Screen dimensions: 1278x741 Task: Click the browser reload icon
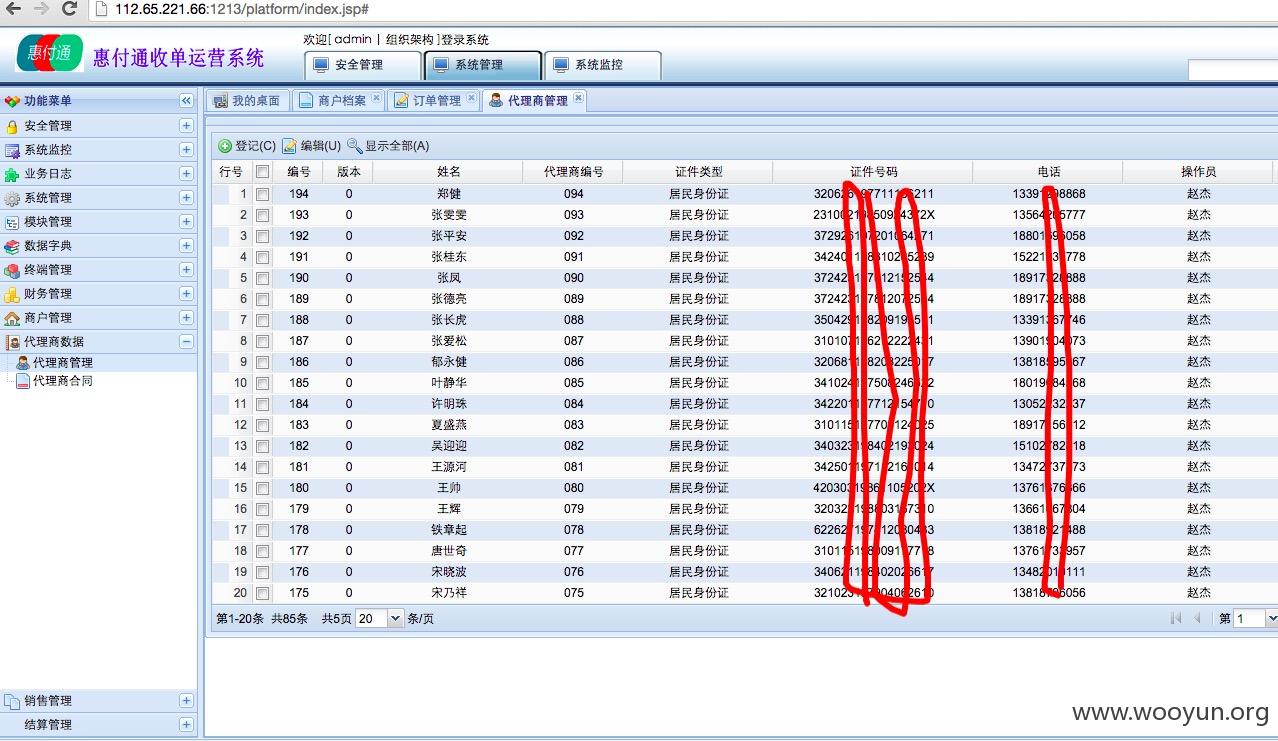coord(69,9)
